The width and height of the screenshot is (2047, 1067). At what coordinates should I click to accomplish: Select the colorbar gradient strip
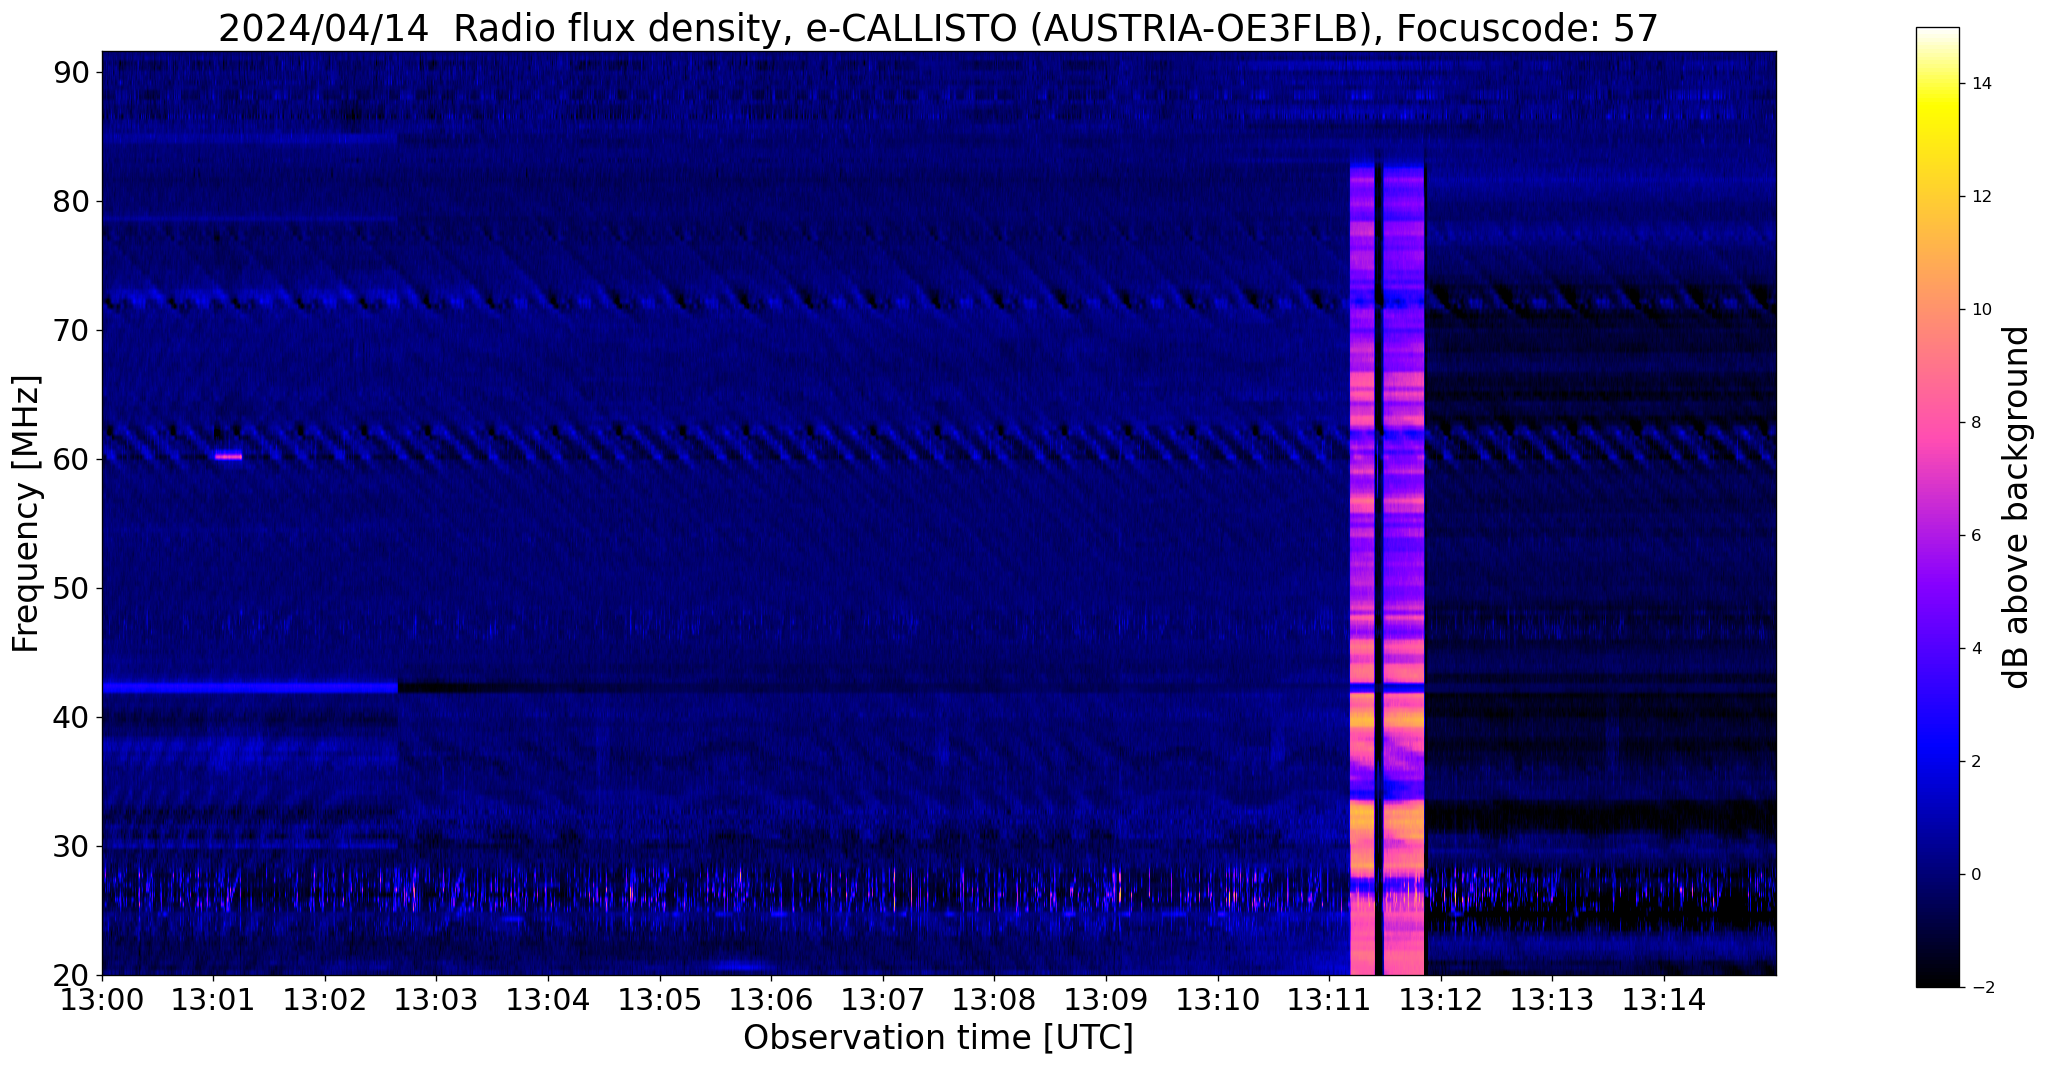pos(1937,507)
